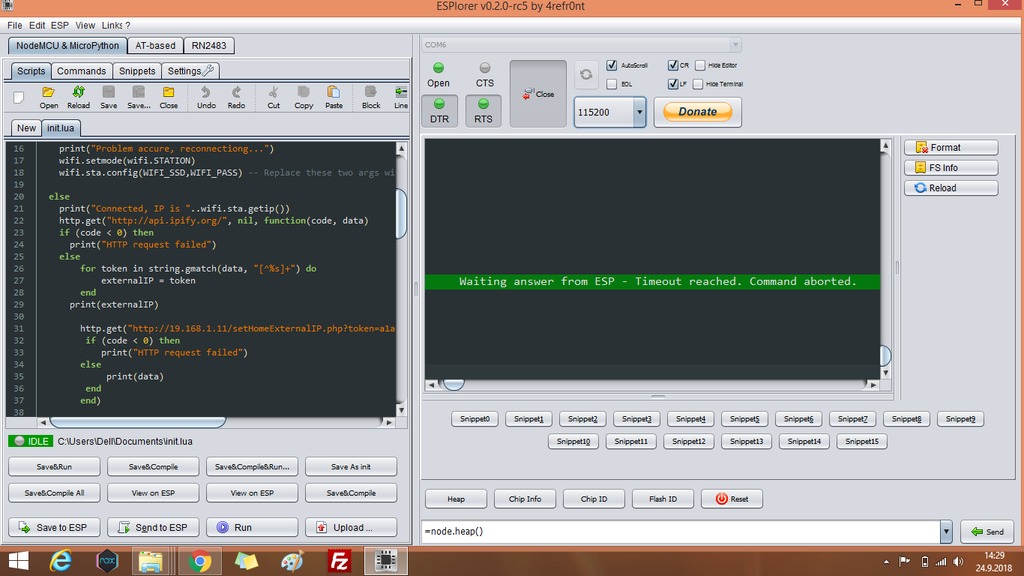
Task: Switch to the Snippets tab
Action: pyautogui.click(x=137, y=71)
